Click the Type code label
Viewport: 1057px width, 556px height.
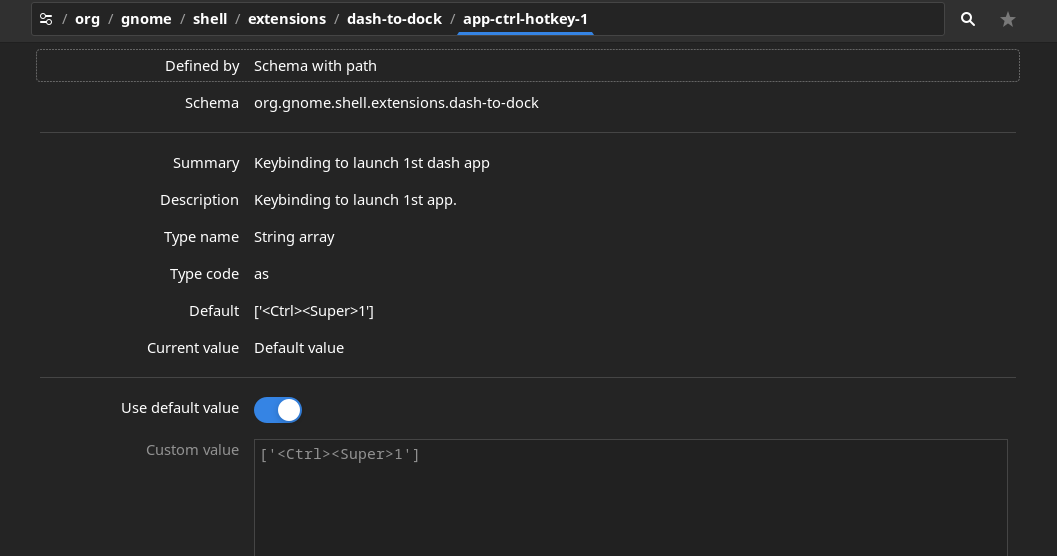(204, 274)
